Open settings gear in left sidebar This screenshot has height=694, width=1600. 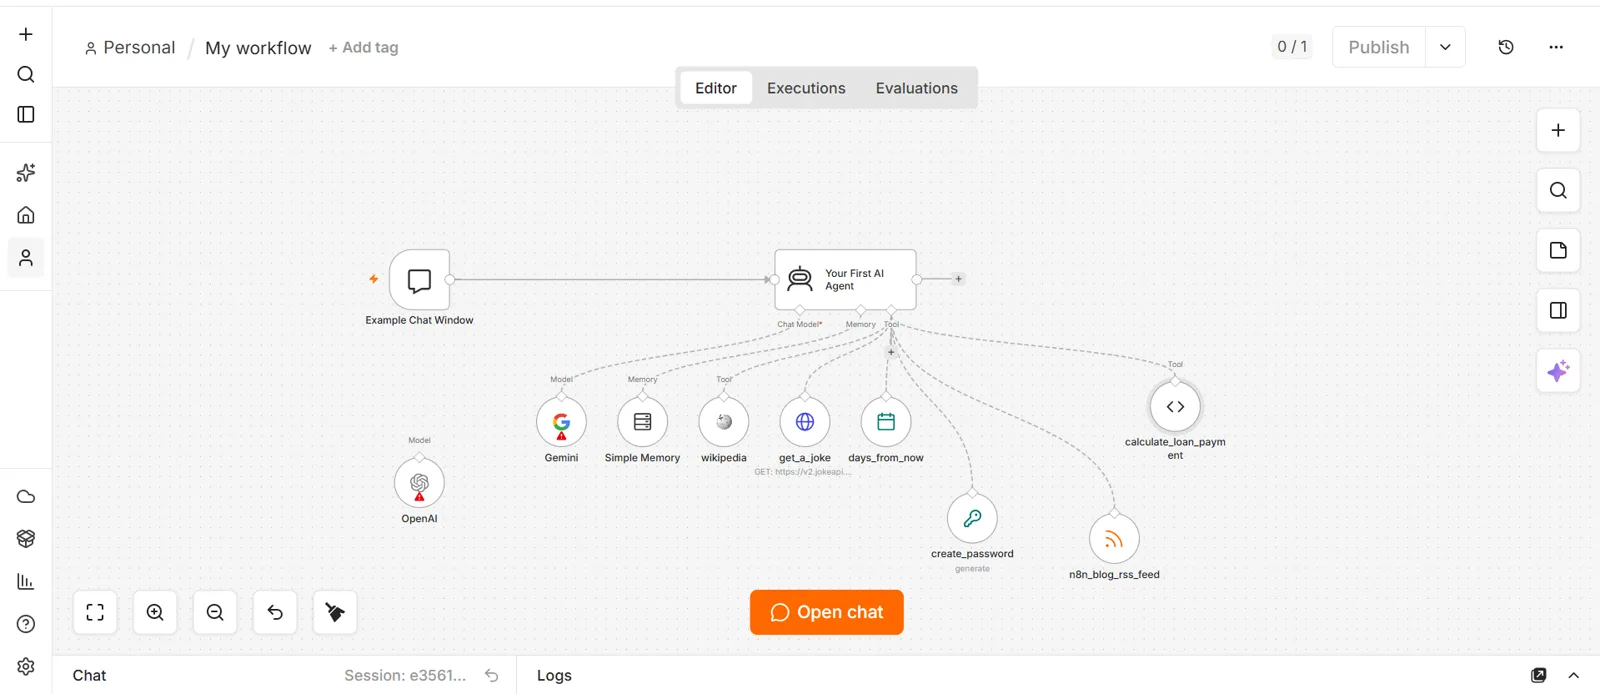[26, 666]
